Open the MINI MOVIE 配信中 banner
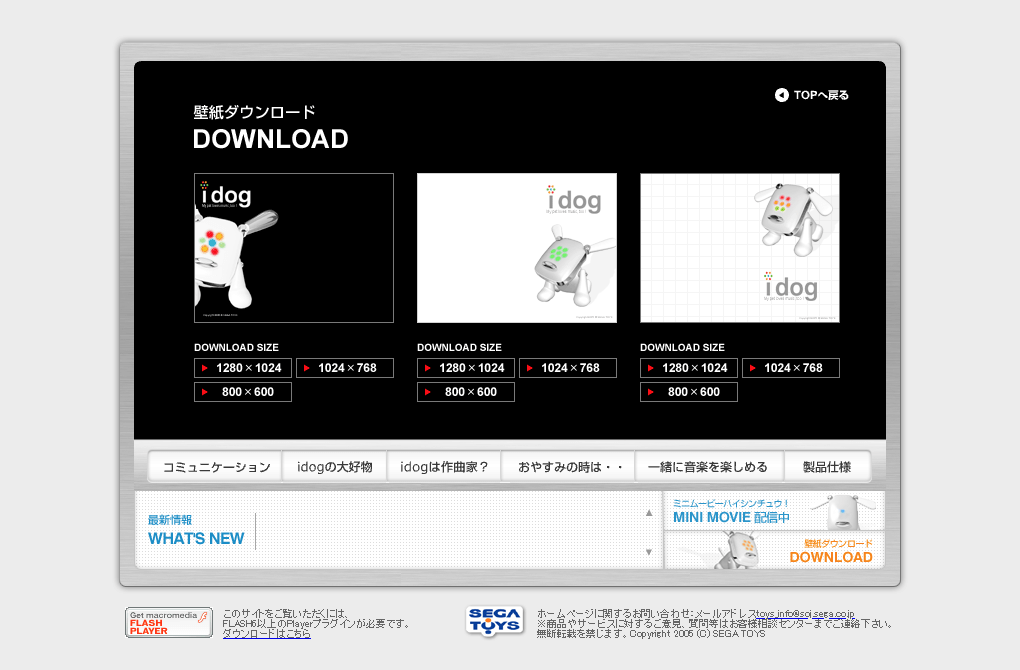 [x=774, y=511]
